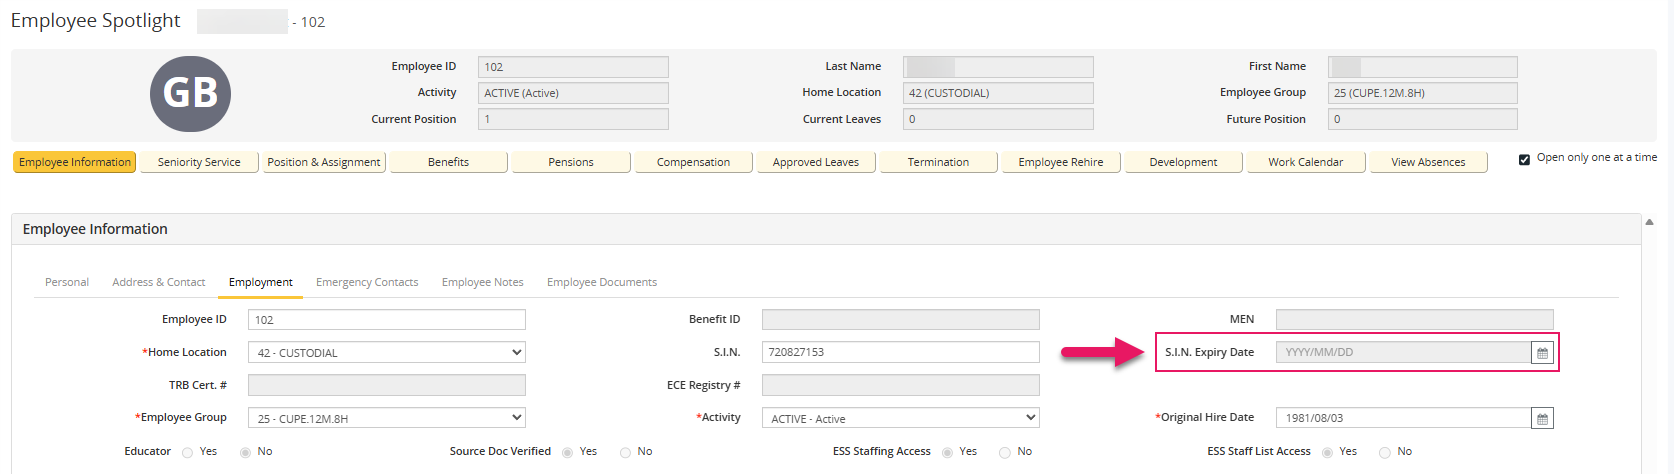Click header Employee ID field 102
The image size is (1674, 474).
tap(573, 67)
